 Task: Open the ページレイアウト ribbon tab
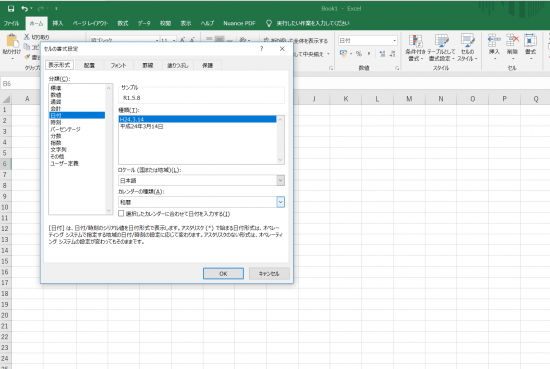(90, 23)
